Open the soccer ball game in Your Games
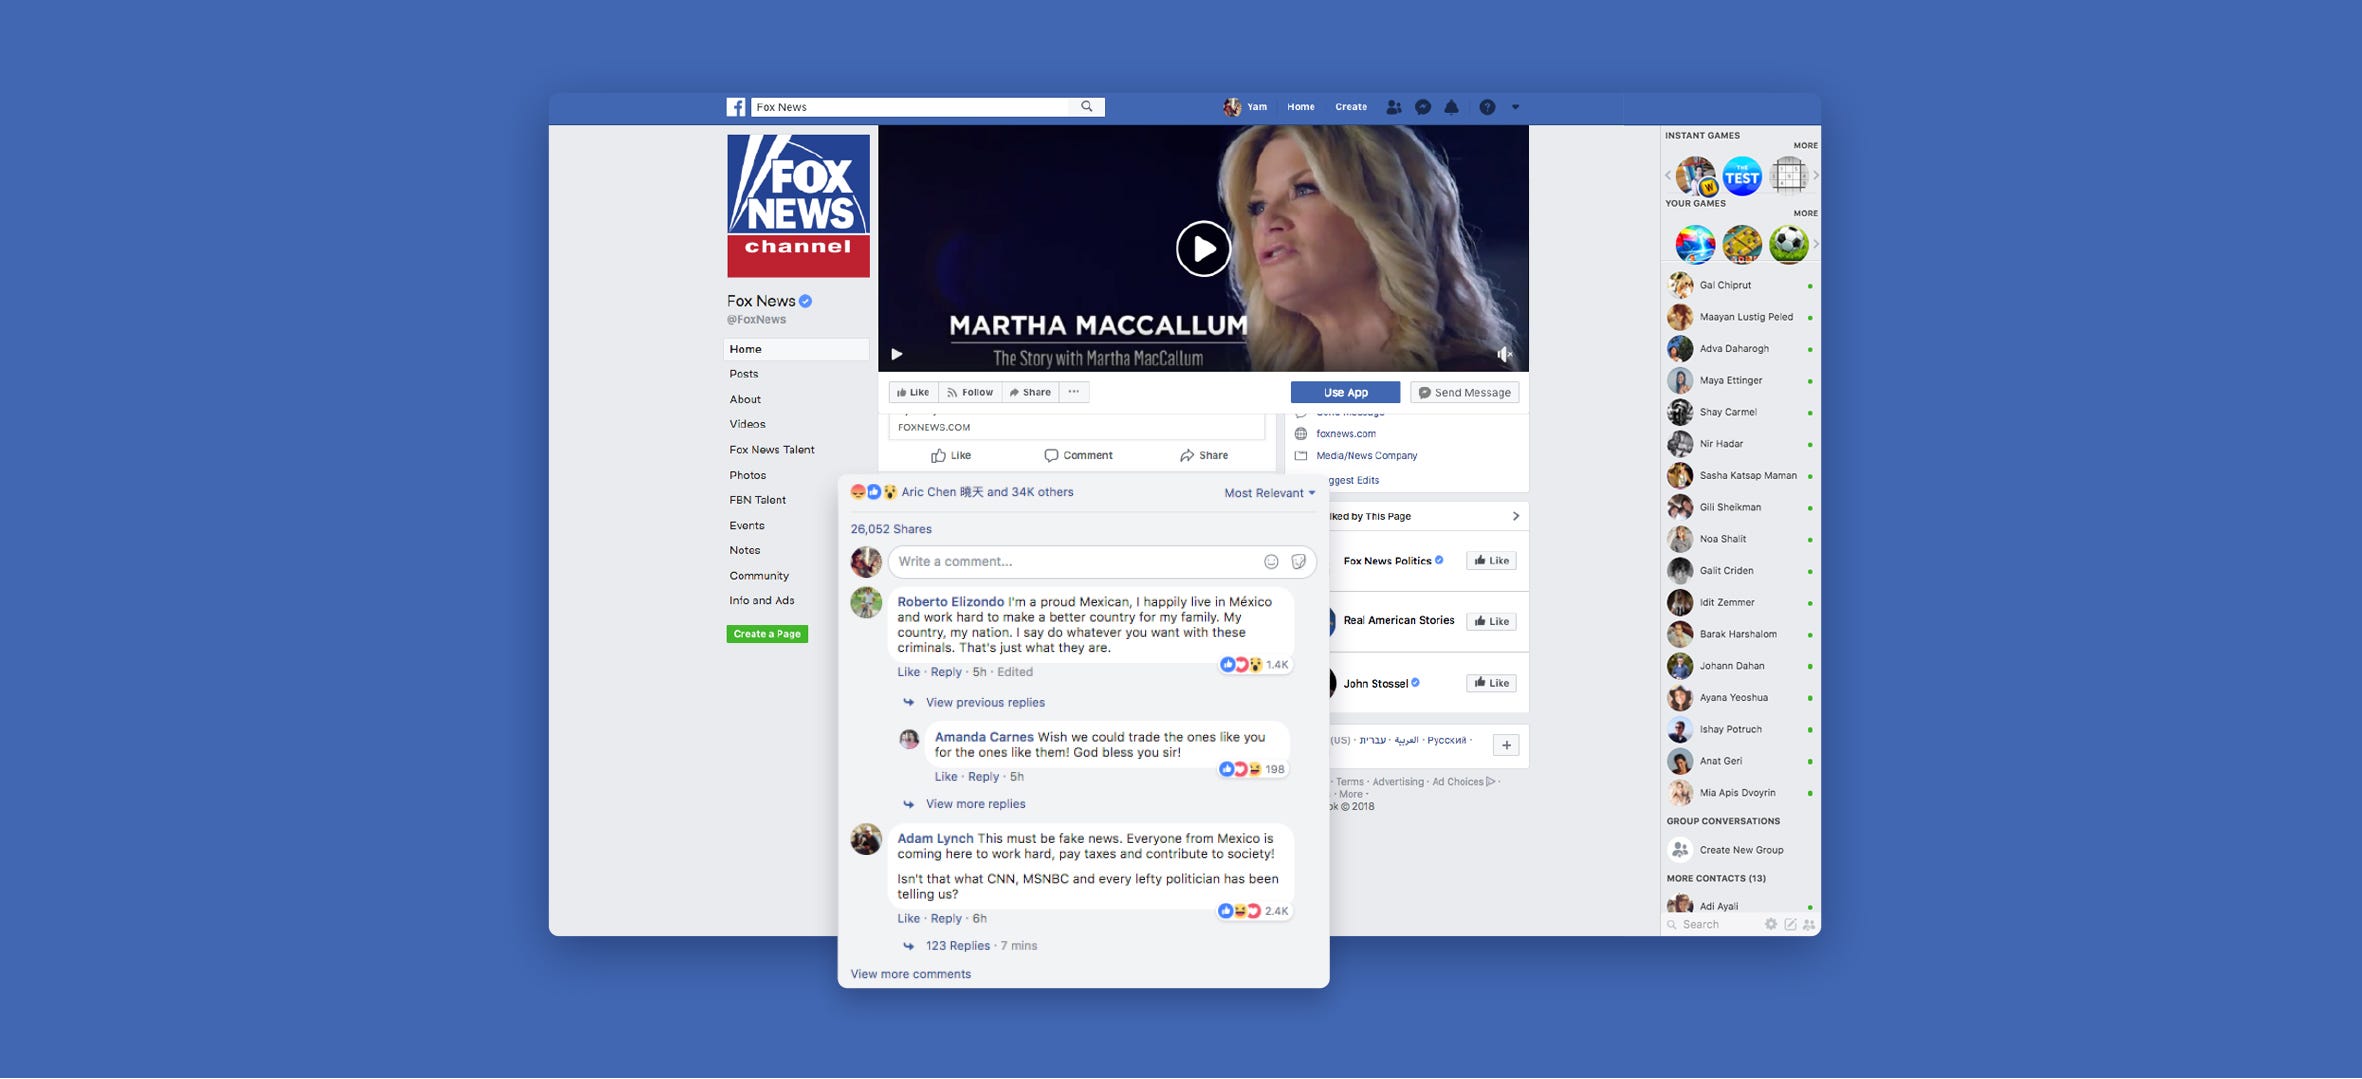 click(1788, 244)
